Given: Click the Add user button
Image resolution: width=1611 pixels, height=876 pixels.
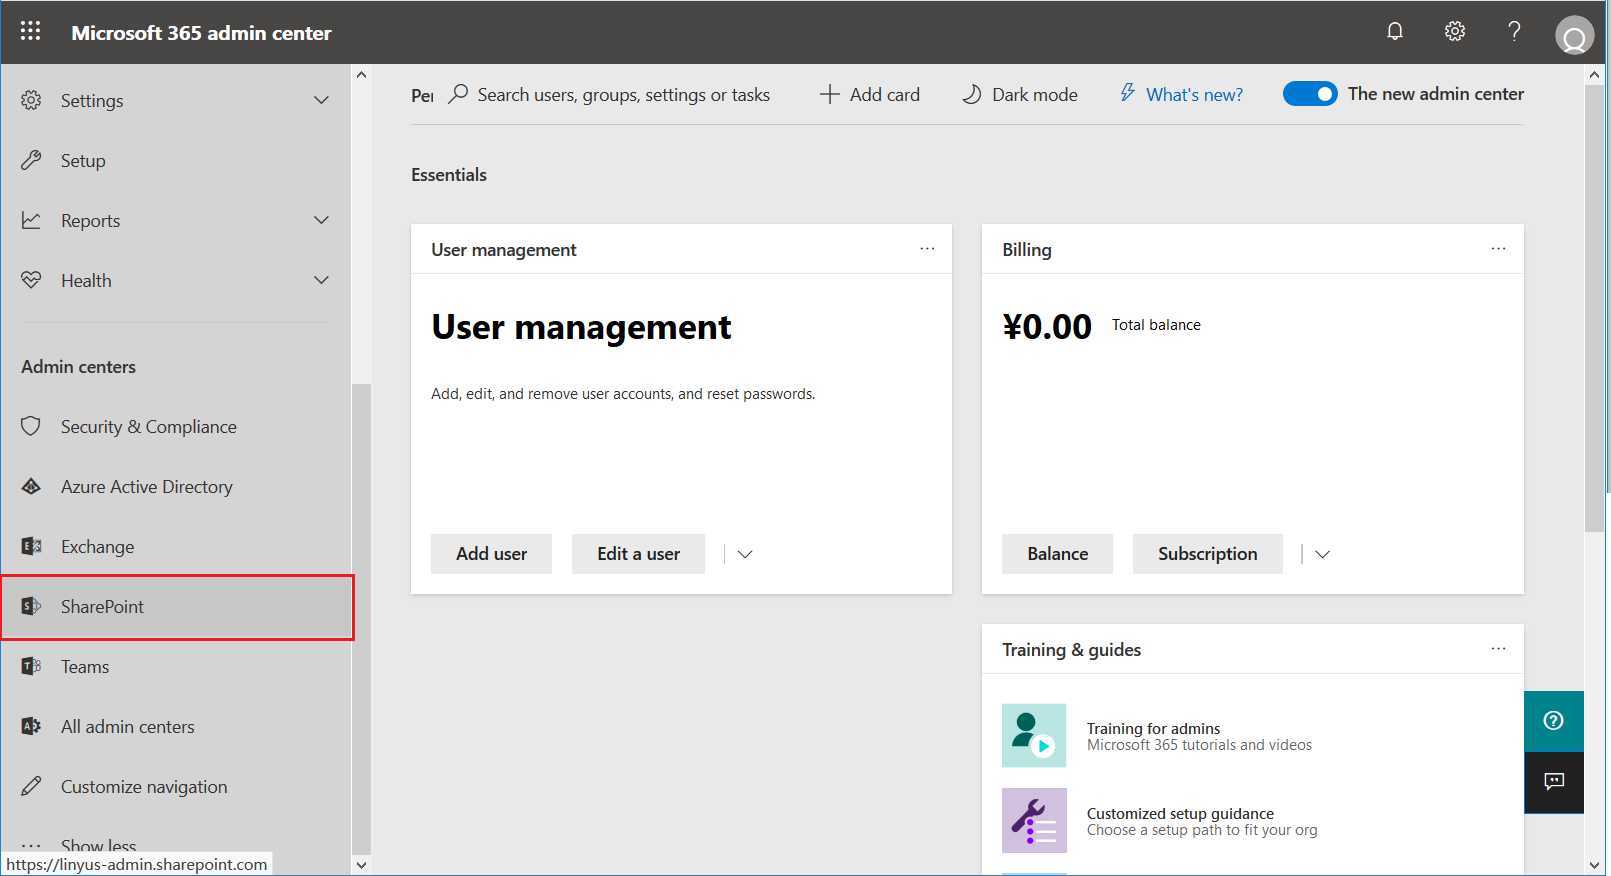Looking at the screenshot, I should (x=491, y=553).
